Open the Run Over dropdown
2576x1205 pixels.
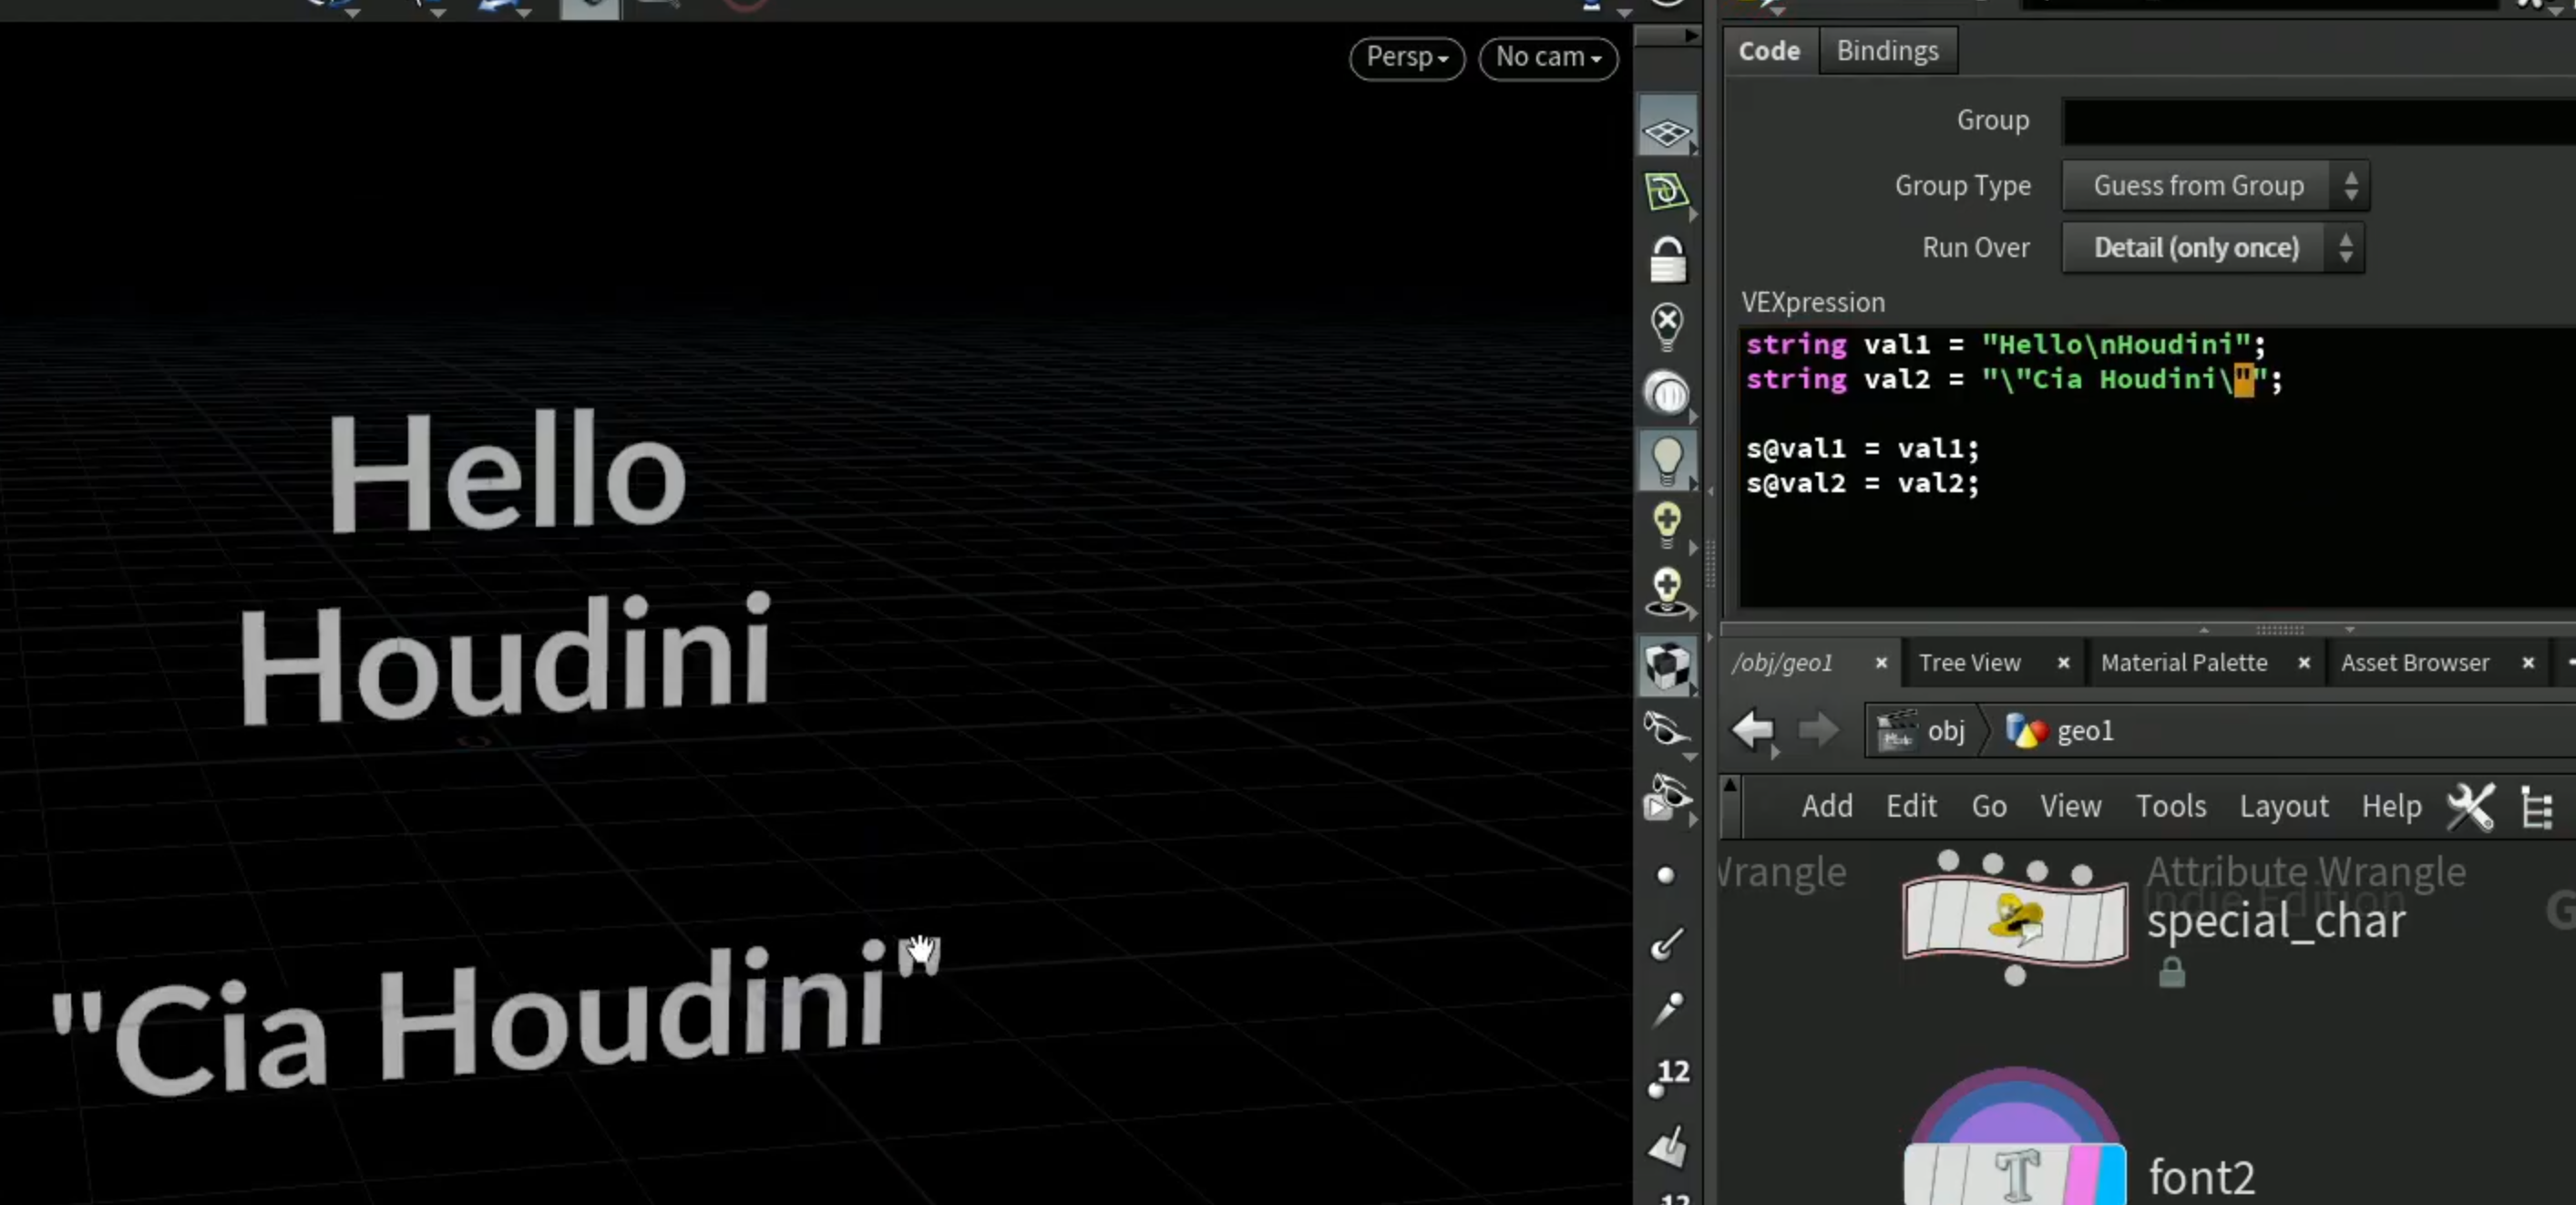click(2213, 248)
